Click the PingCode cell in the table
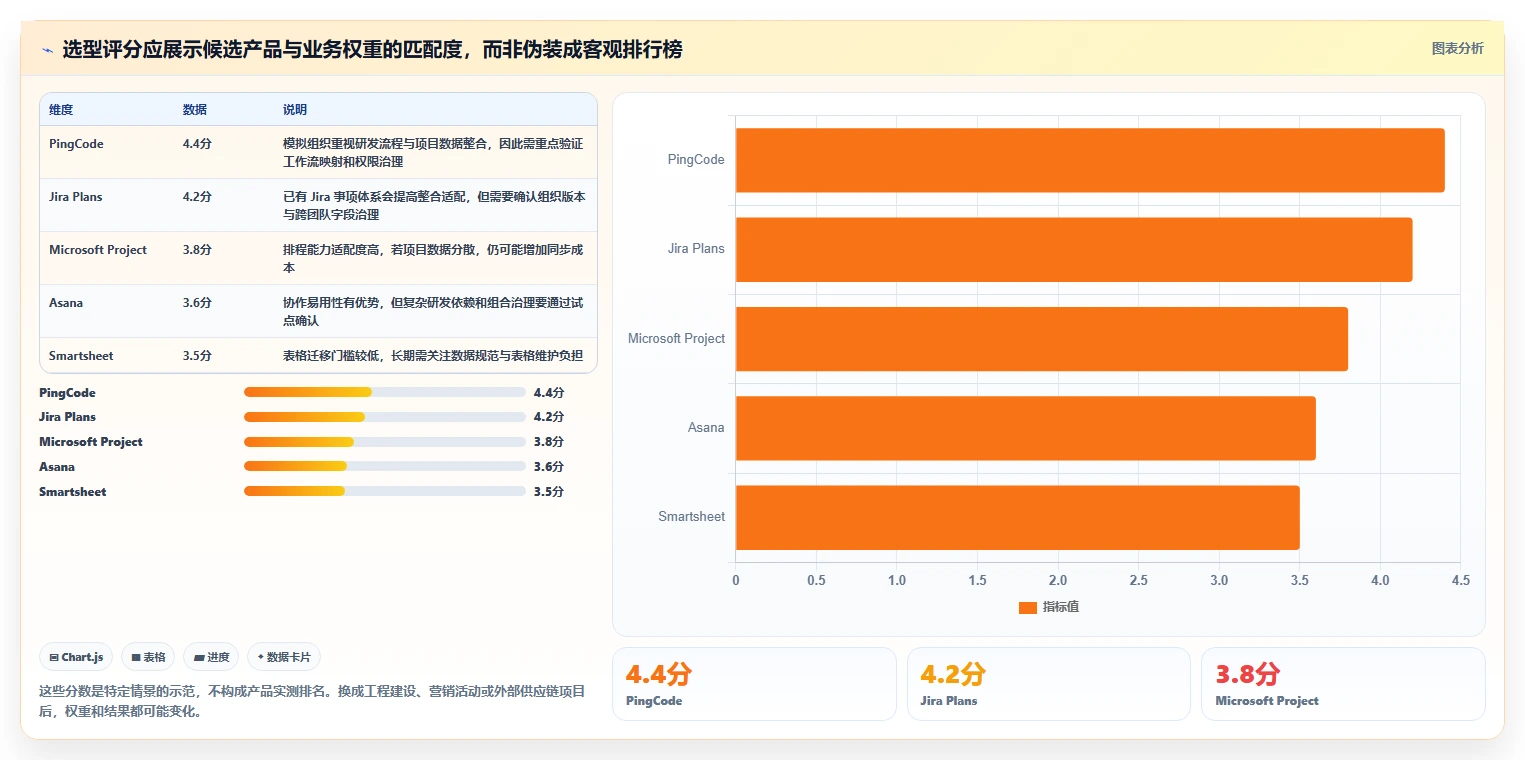Image resolution: width=1525 pixels, height=760 pixels. (76, 144)
